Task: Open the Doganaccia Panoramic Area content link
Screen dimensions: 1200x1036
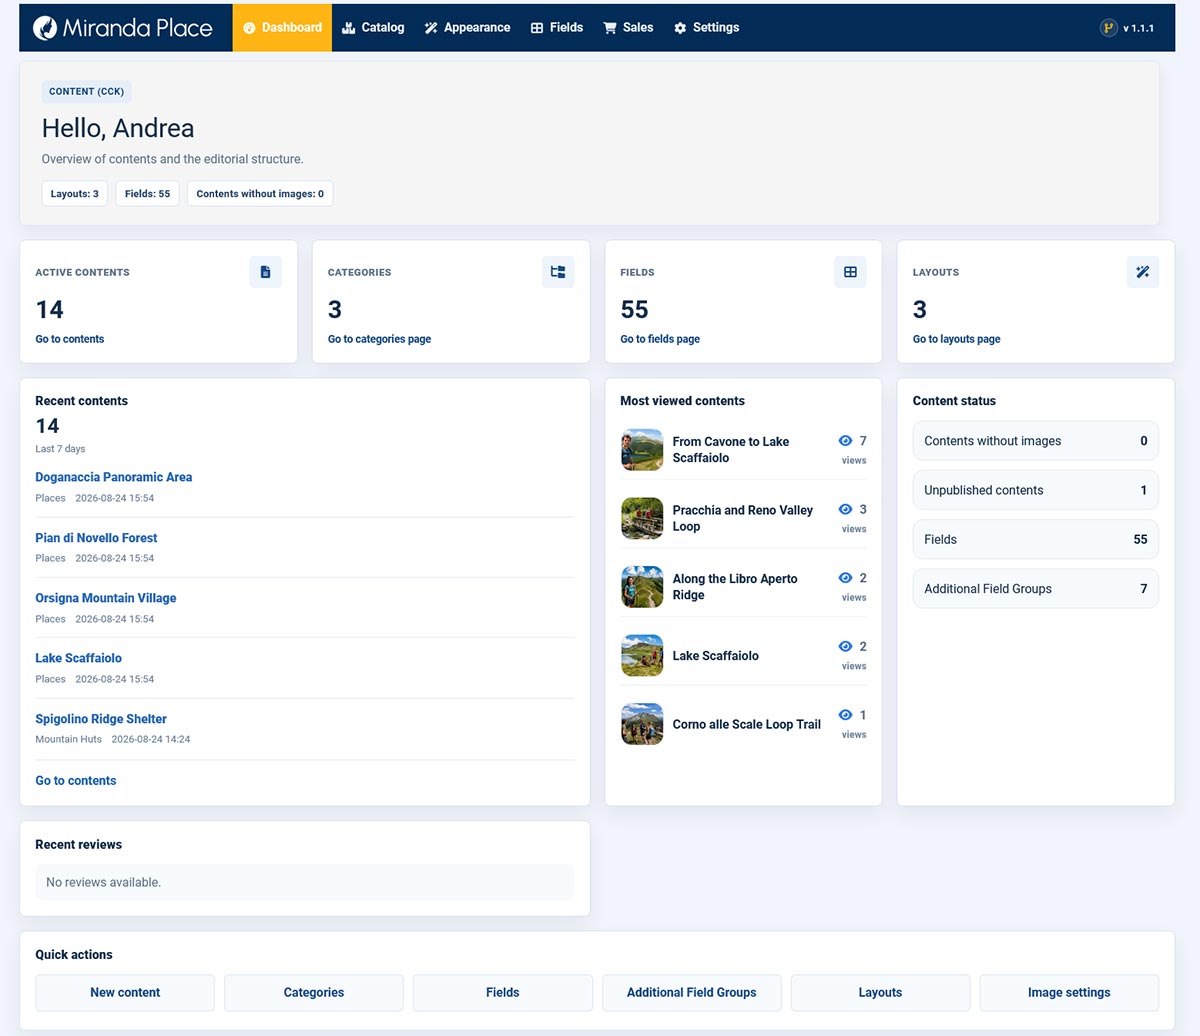Action: pyautogui.click(x=114, y=477)
